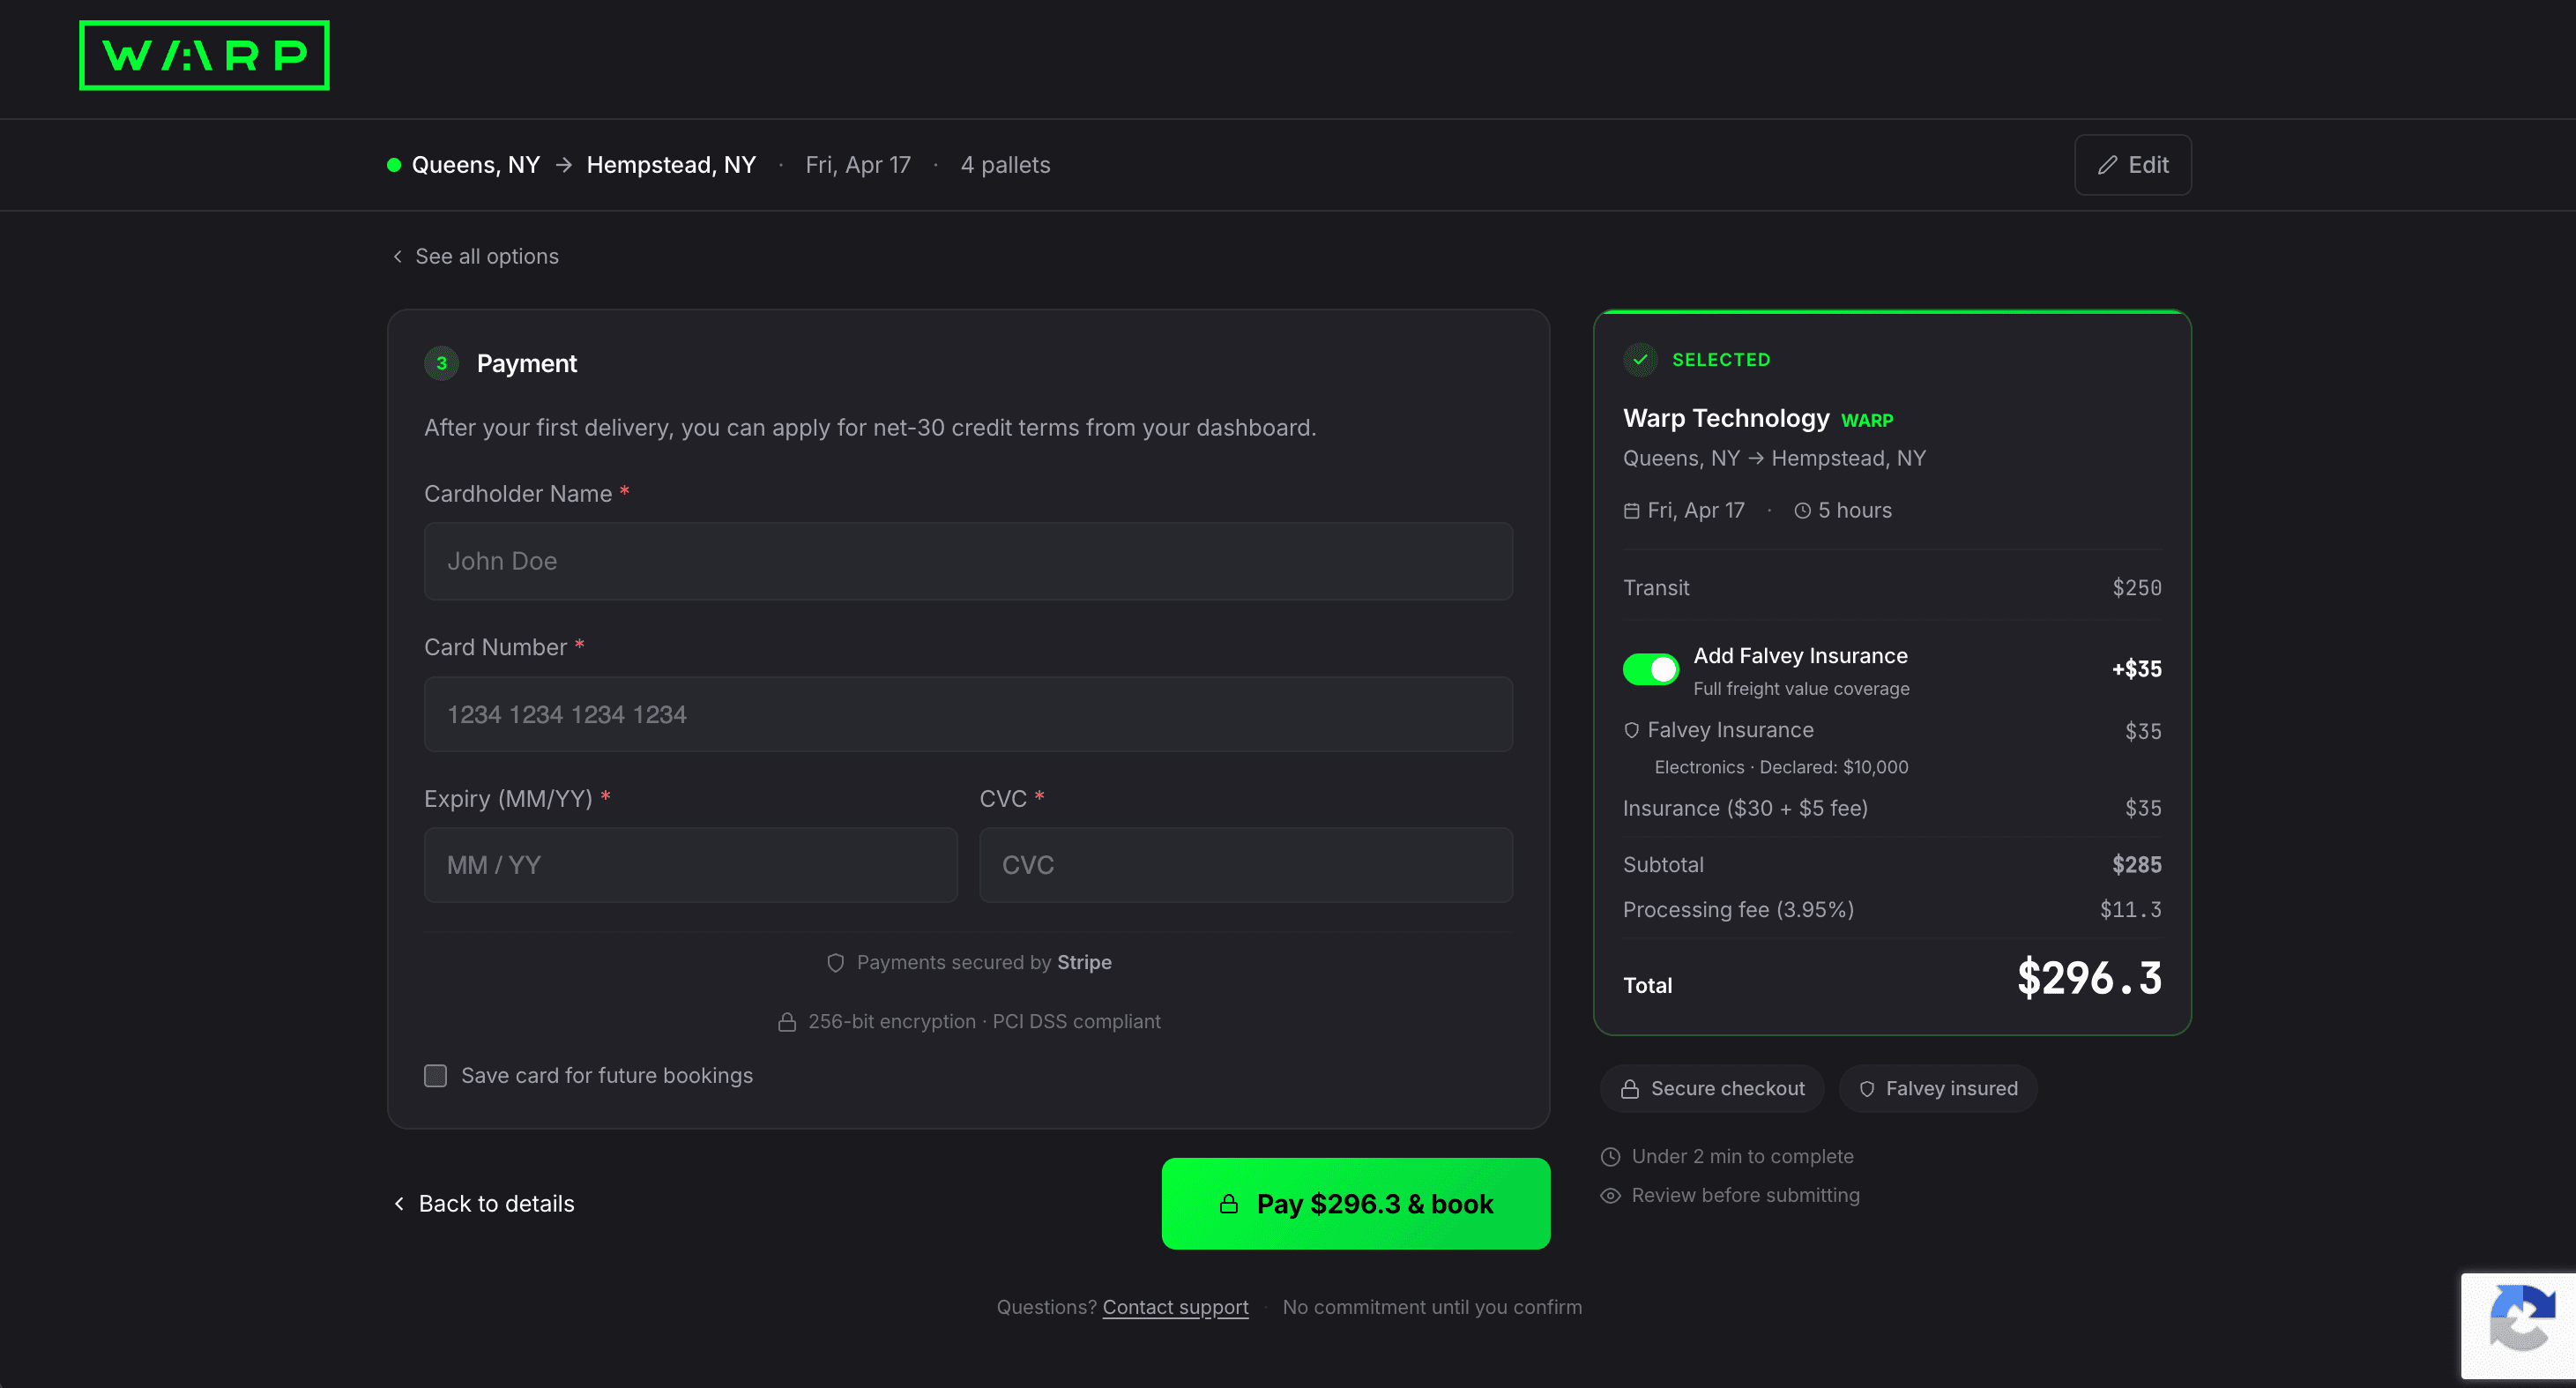
Task: Turn off the Add Falvey Insurance toggle
Action: [1650, 669]
